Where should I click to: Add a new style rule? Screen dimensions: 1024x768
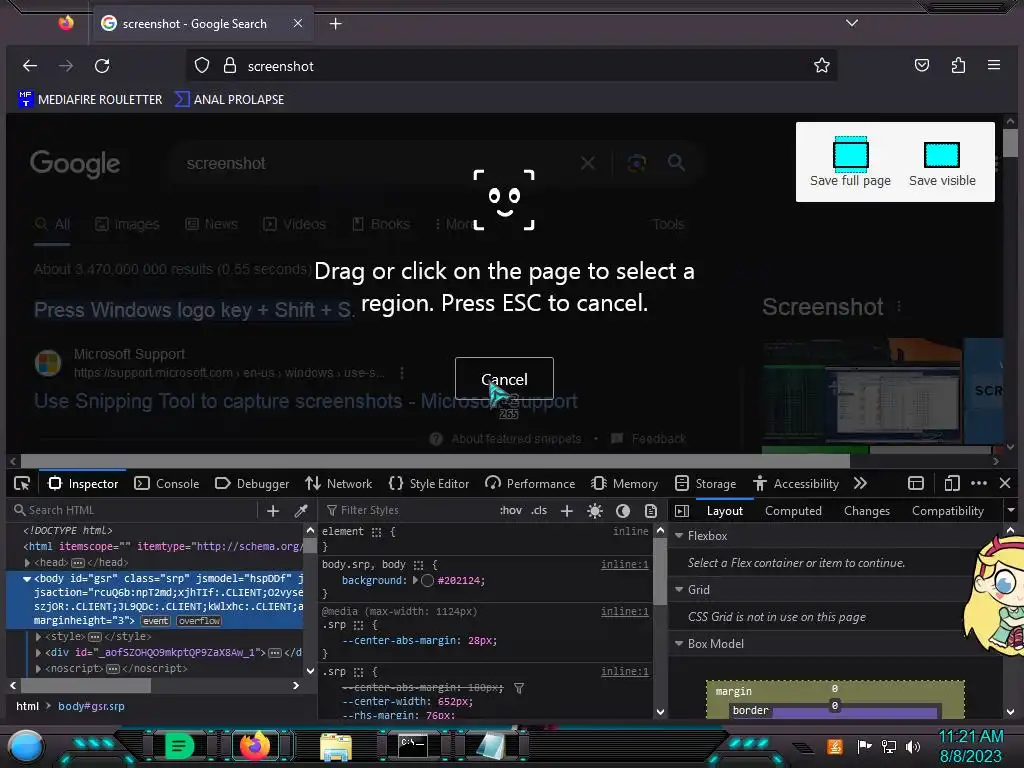click(566, 511)
